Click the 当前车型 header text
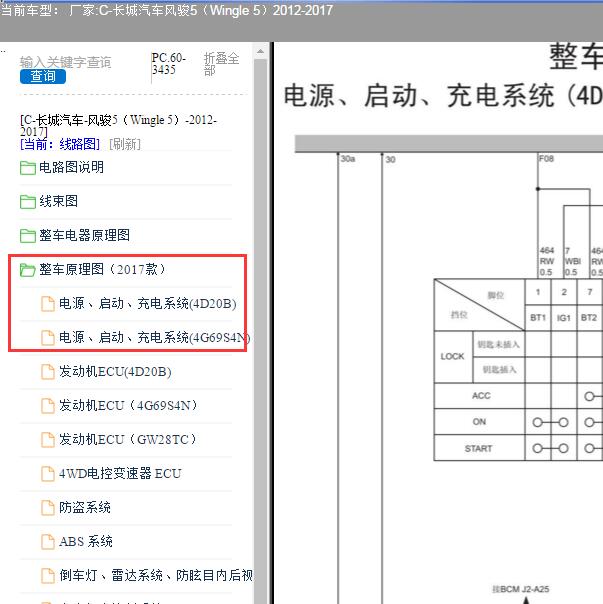 click(166, 10)
